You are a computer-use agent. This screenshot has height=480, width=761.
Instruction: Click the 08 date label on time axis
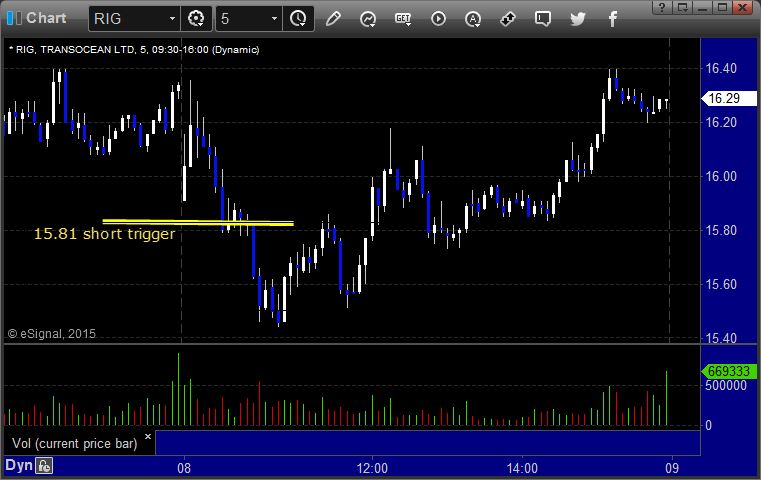coord(184,468)
